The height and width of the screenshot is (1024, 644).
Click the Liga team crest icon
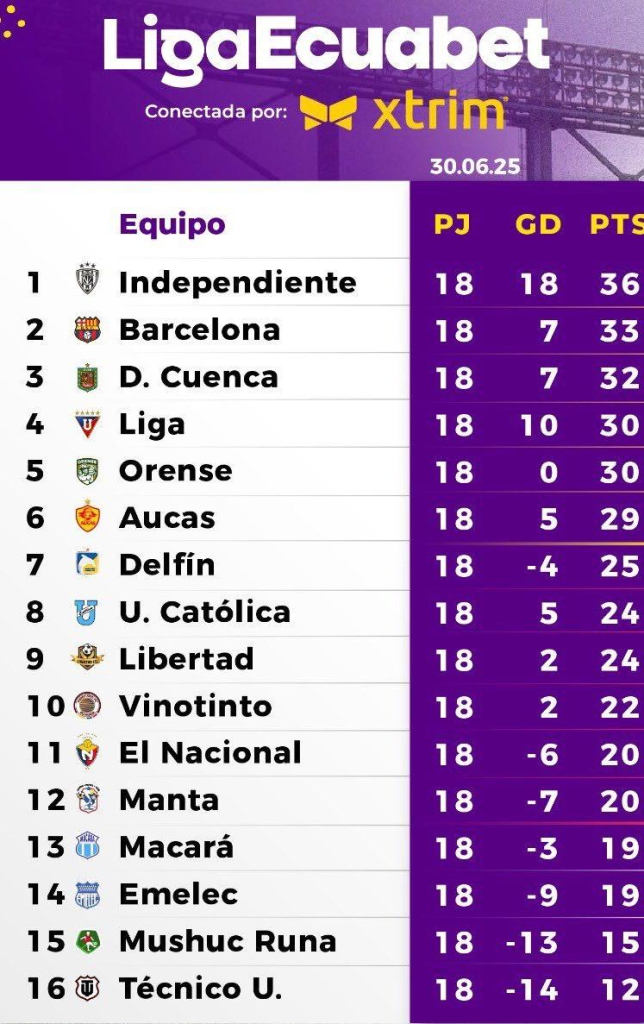click(86, 424)
